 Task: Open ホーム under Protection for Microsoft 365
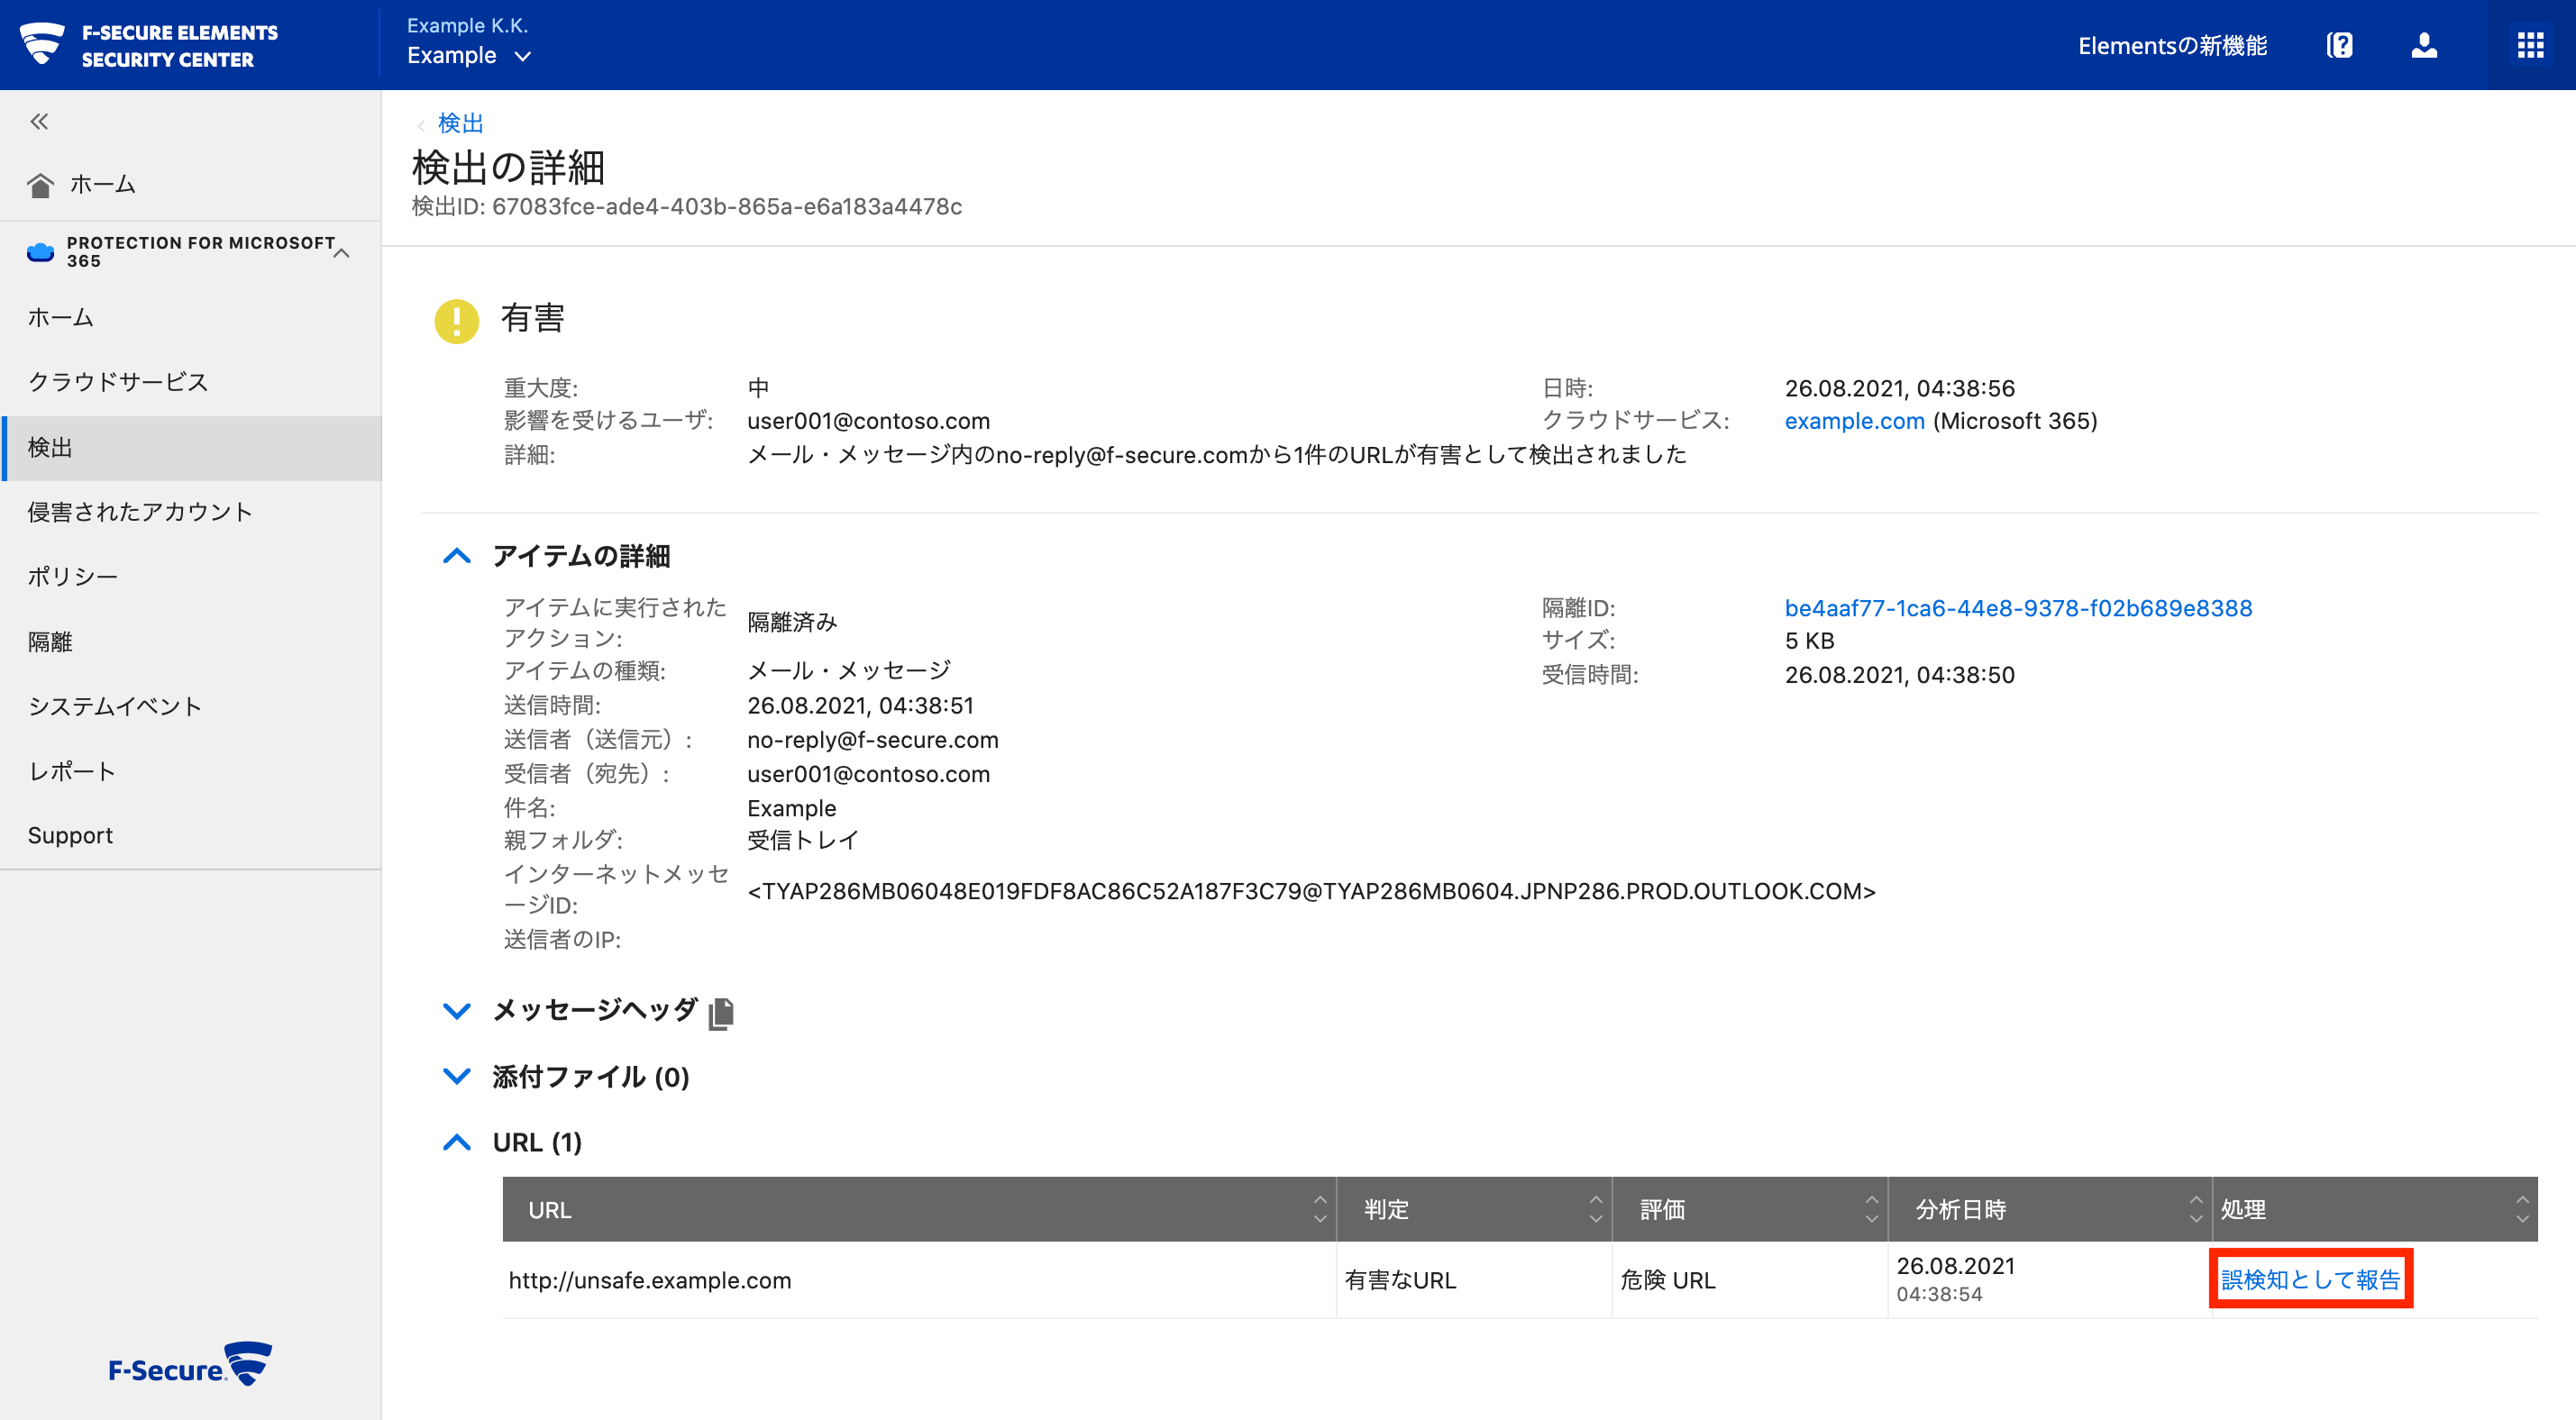(x=60, y=318)
